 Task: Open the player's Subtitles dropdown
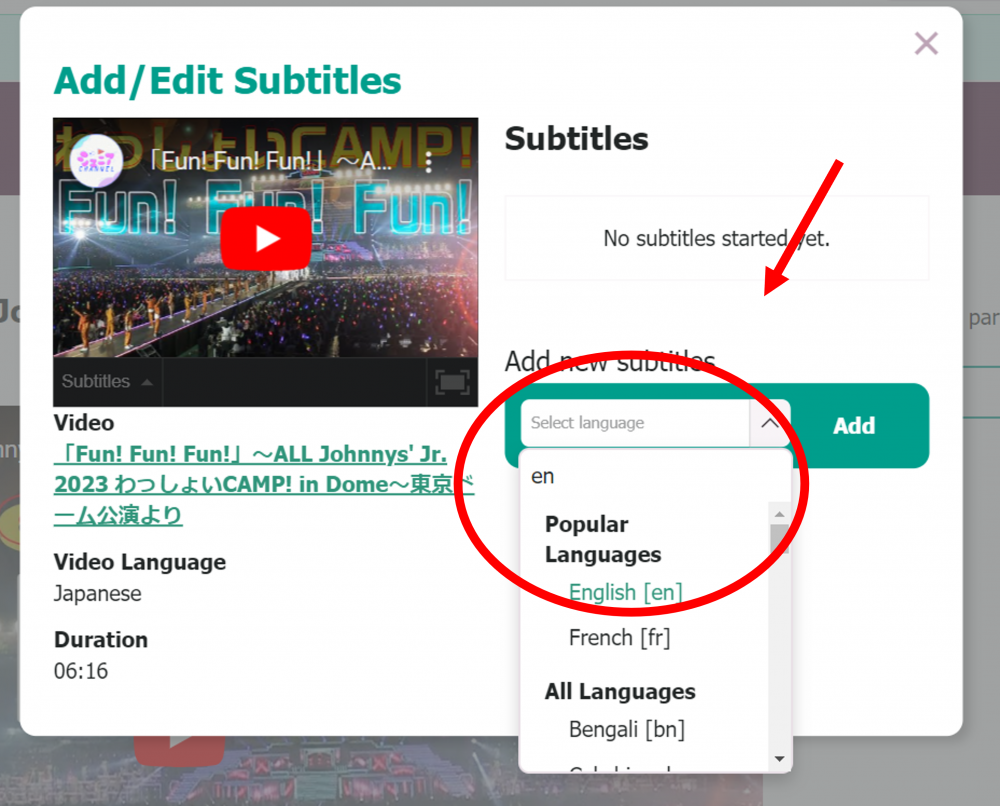point(107,382)
